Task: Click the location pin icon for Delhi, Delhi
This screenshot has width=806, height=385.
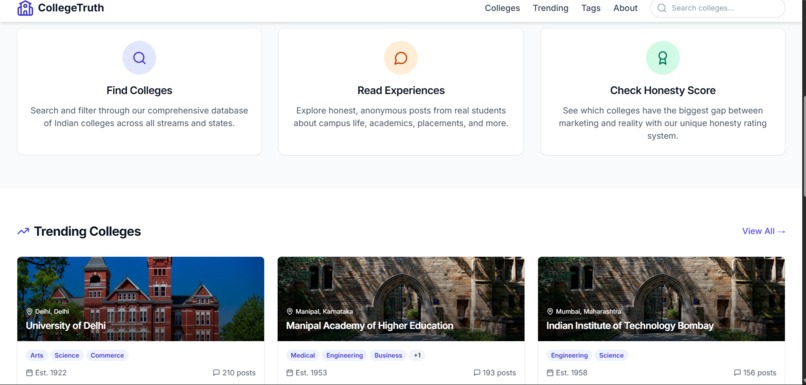Action: [x=29, y=311]
